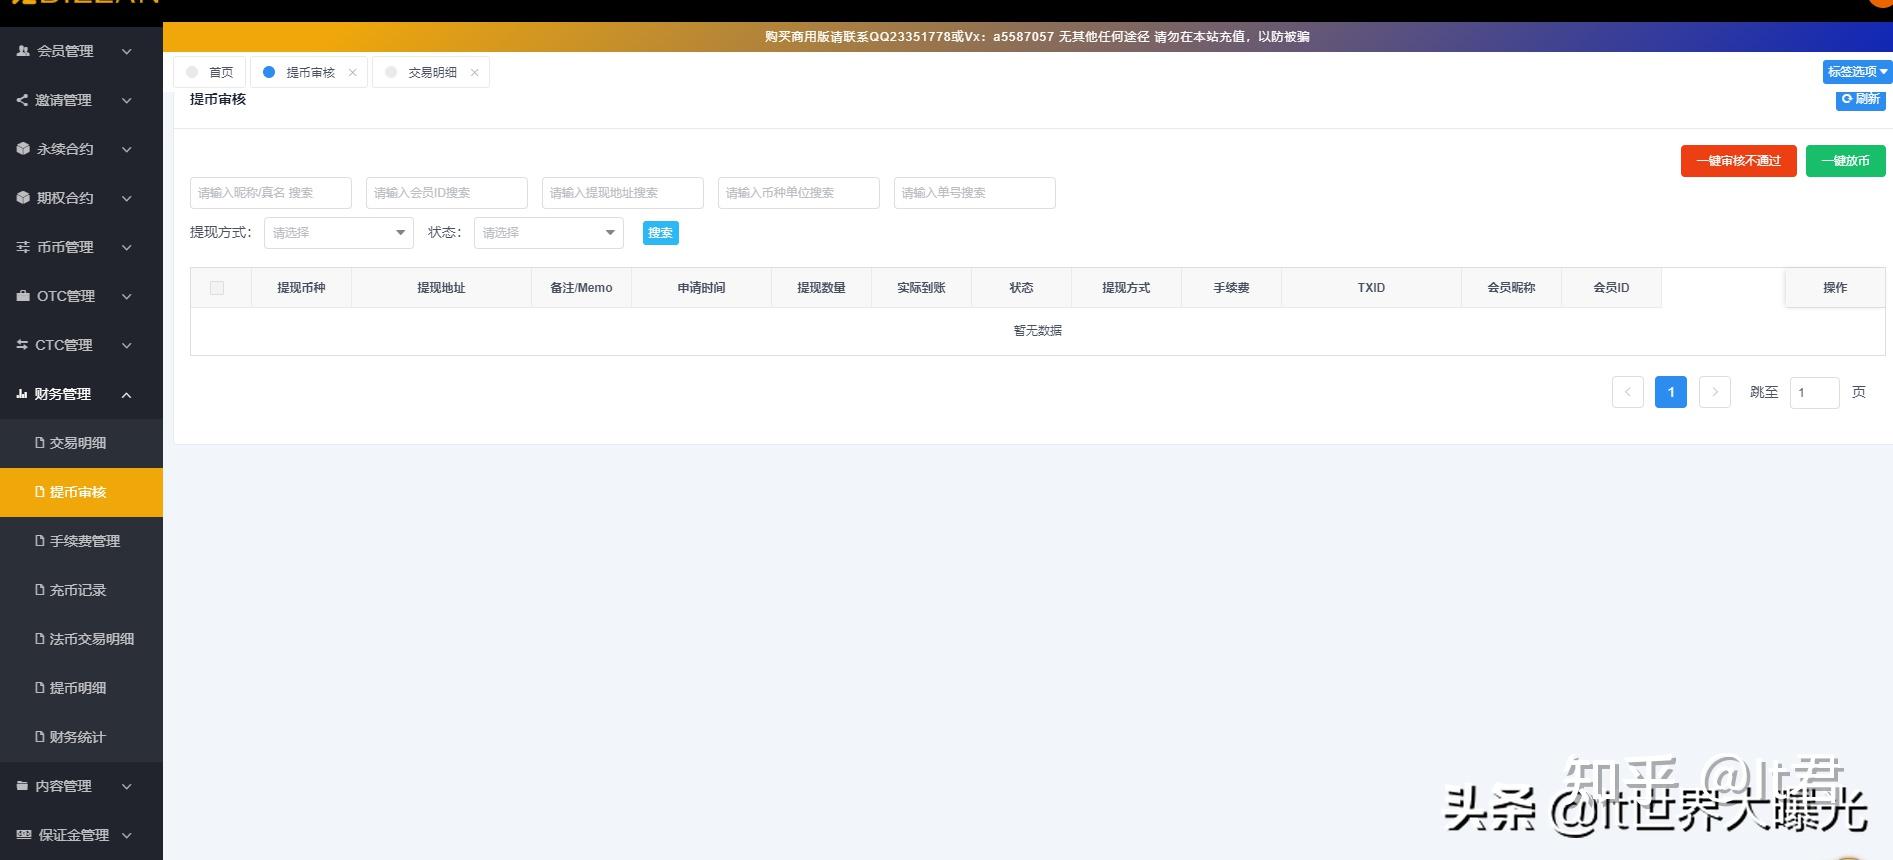Open 手续费管理 in sidebar
This screenshot has width=1893, height=860.
(x=81, y=541)
